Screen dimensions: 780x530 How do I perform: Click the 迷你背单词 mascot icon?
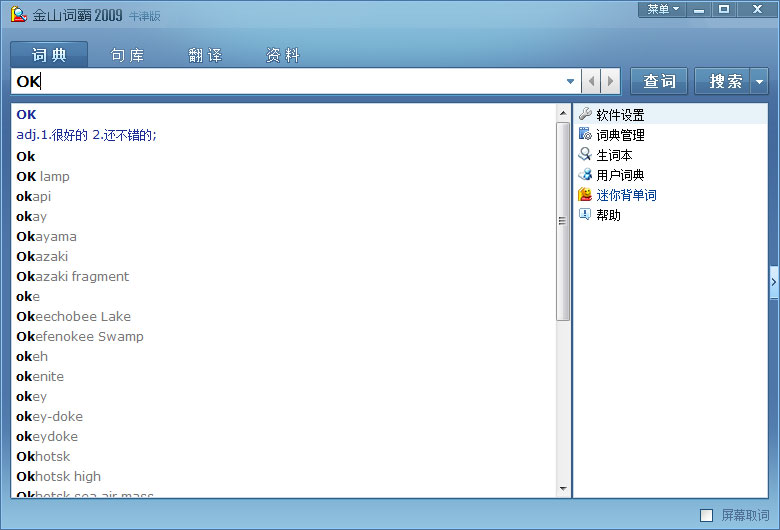585,195
